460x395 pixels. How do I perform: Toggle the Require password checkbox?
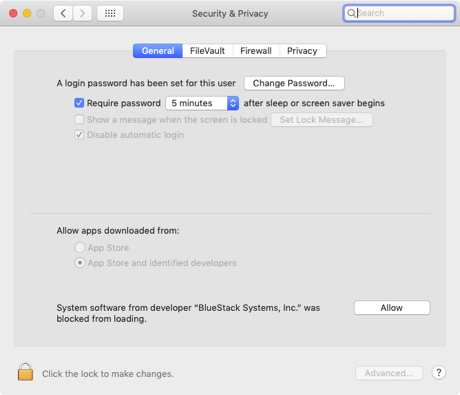point(79,103)
